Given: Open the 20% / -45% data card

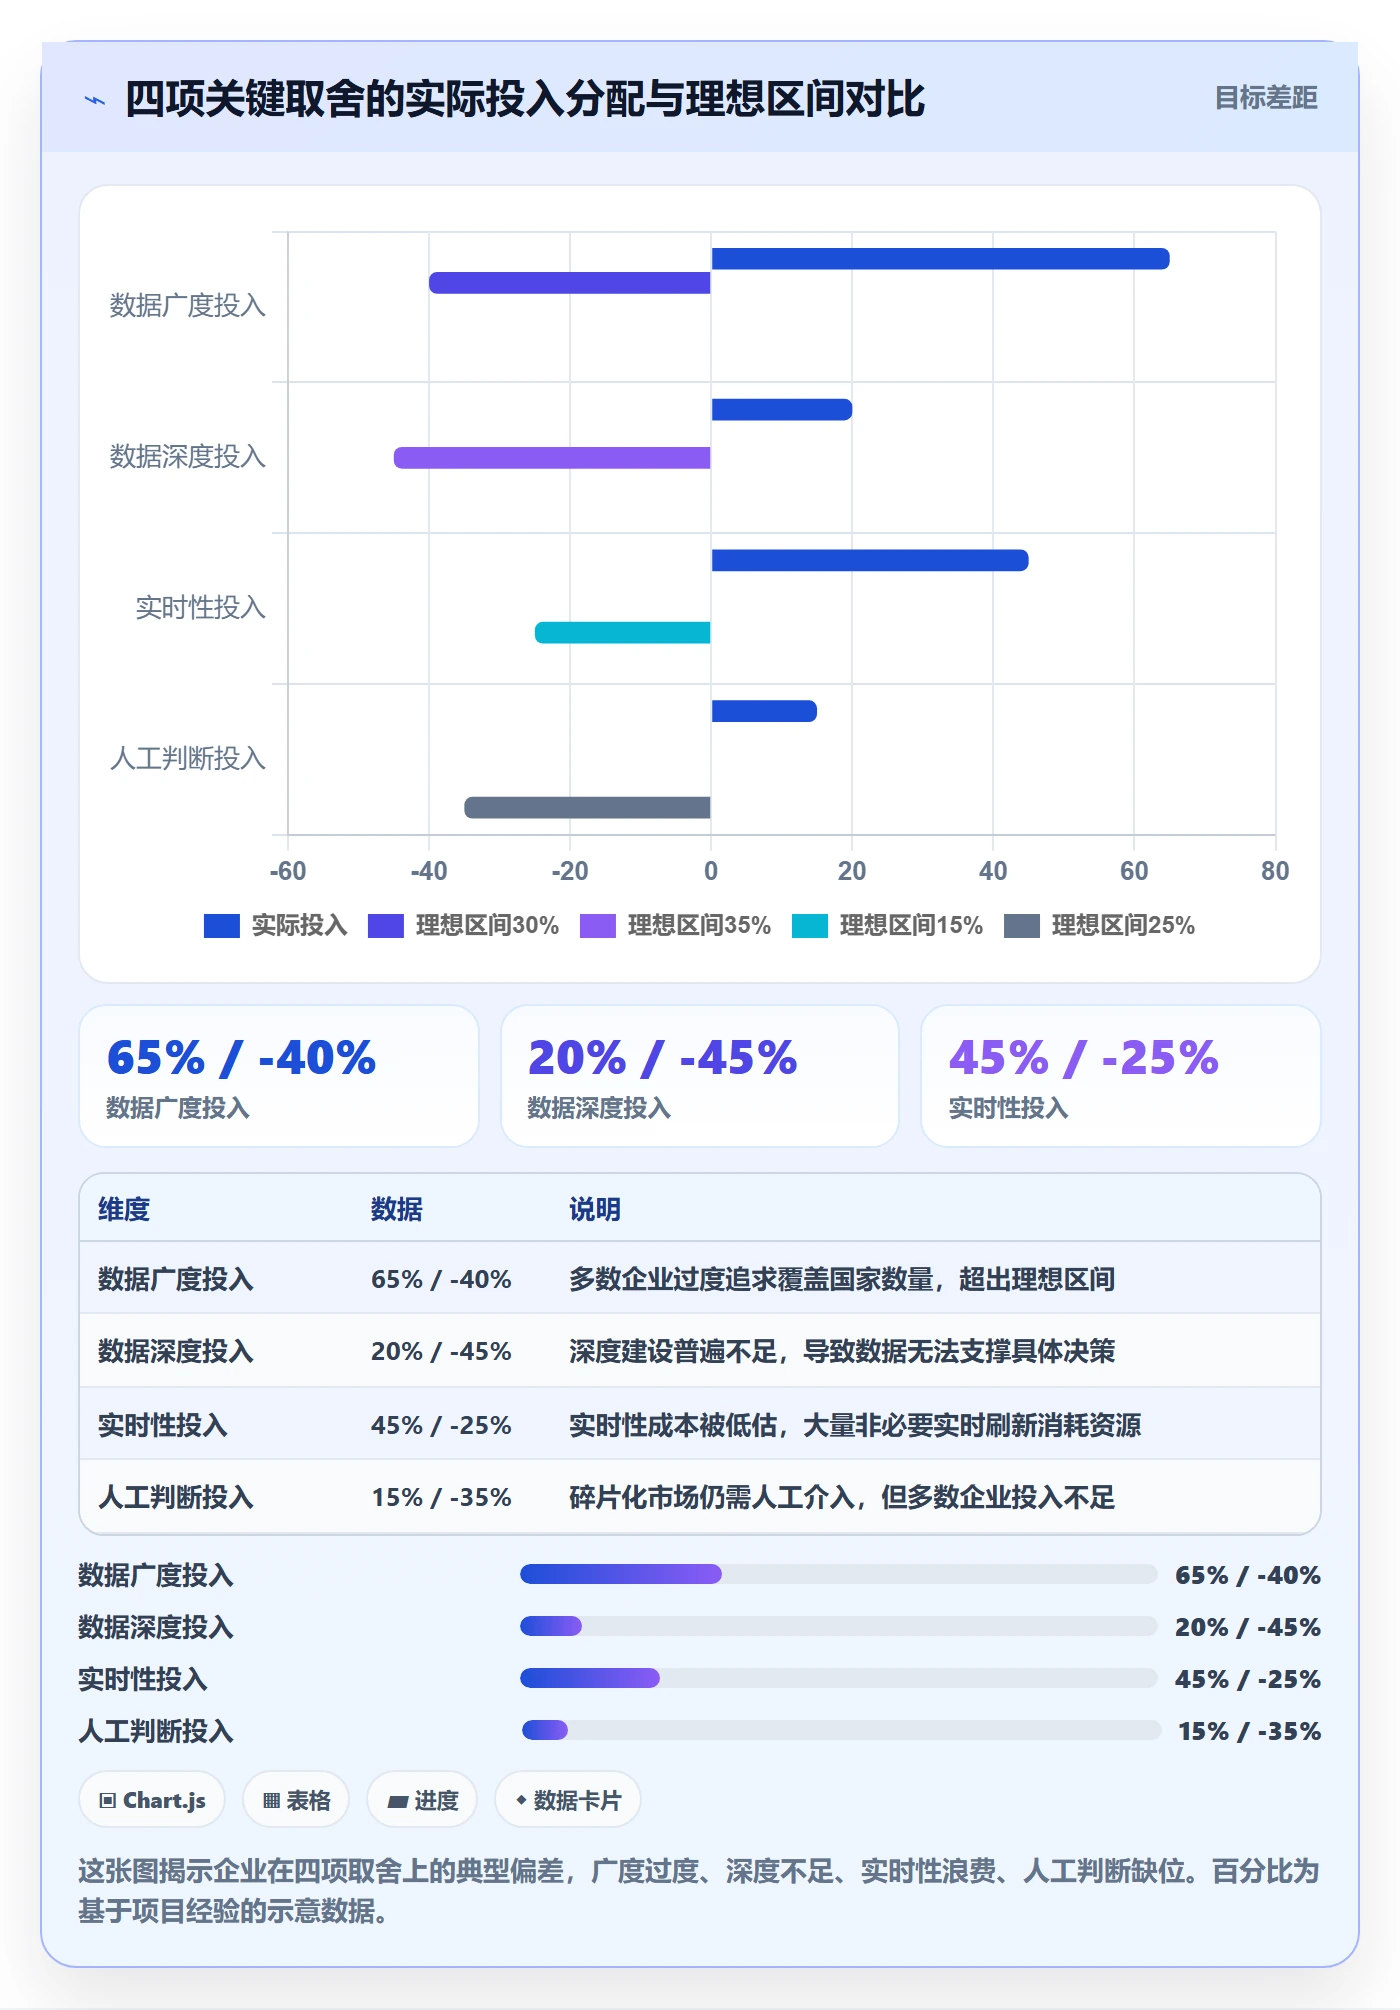Looking at the screenshot, I should coord(700,1076).
